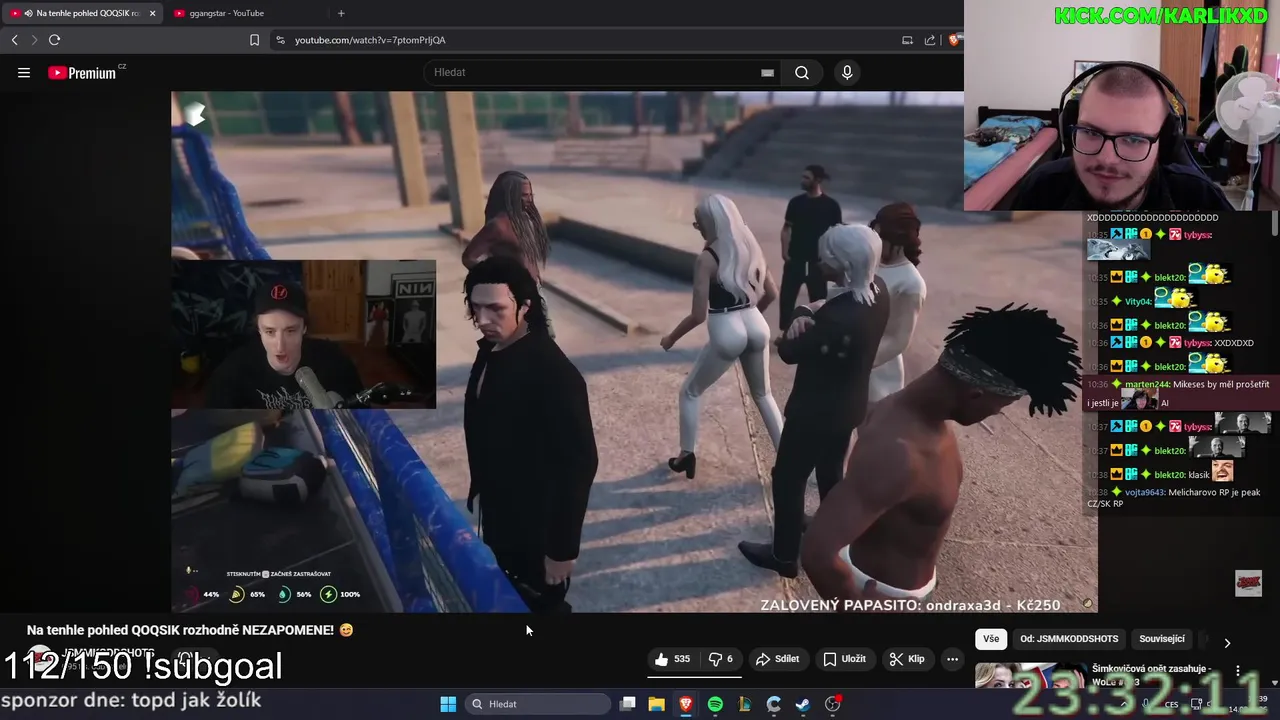Select the Od: JSMMKODDSHOTS filter chip

1069,639
